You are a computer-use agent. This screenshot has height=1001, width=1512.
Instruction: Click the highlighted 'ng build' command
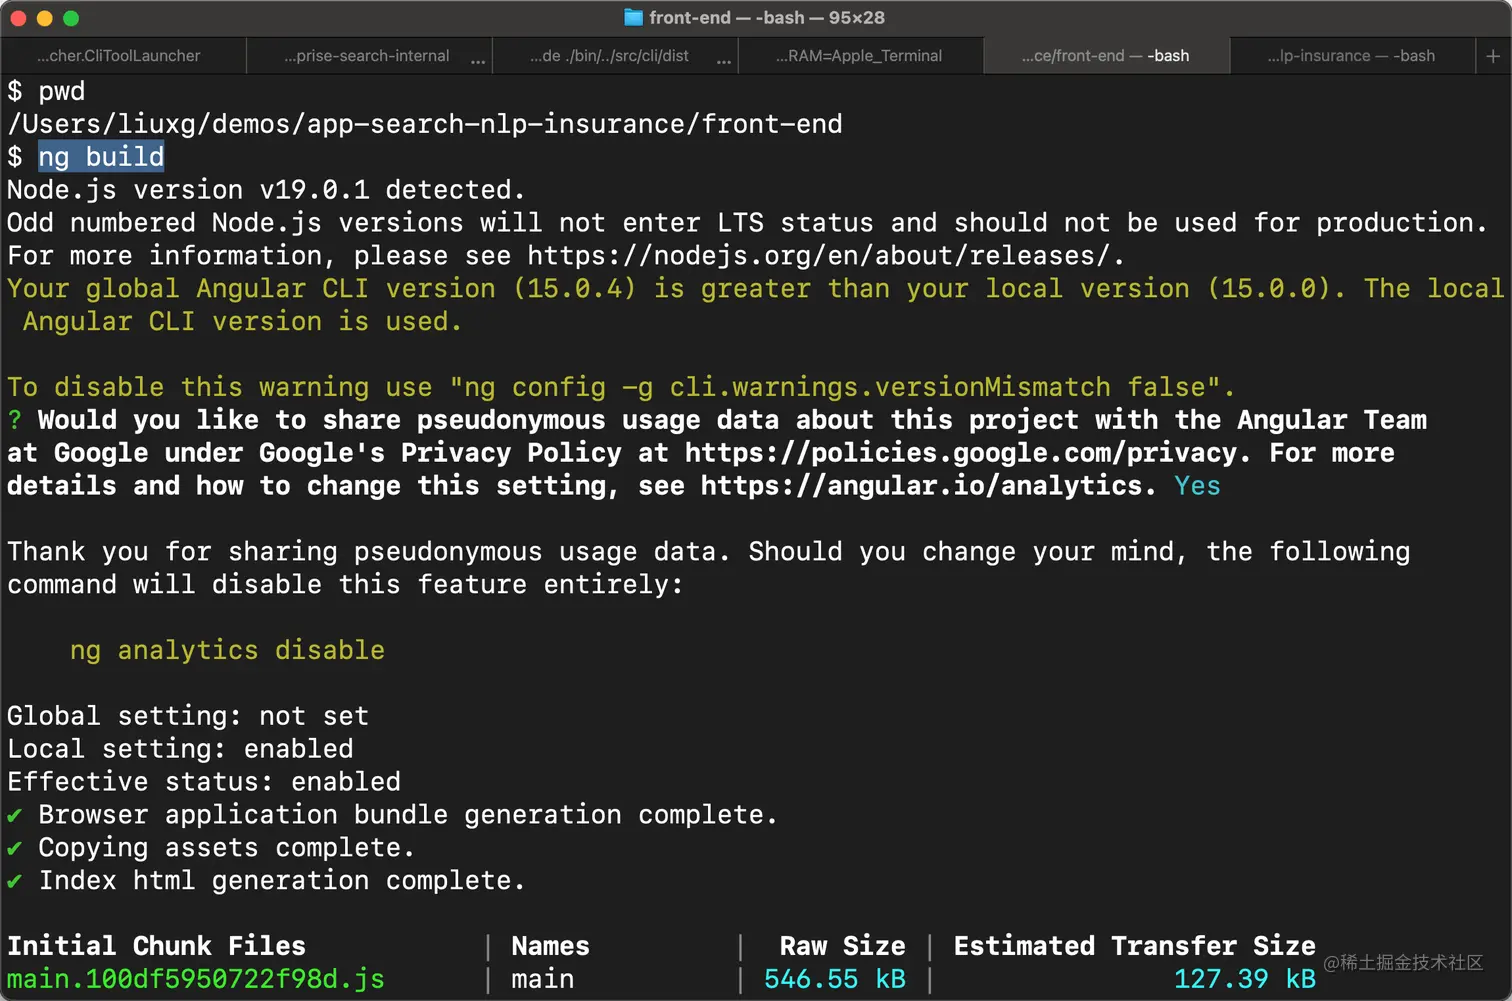pyautogui.click(x=101, y=157)
